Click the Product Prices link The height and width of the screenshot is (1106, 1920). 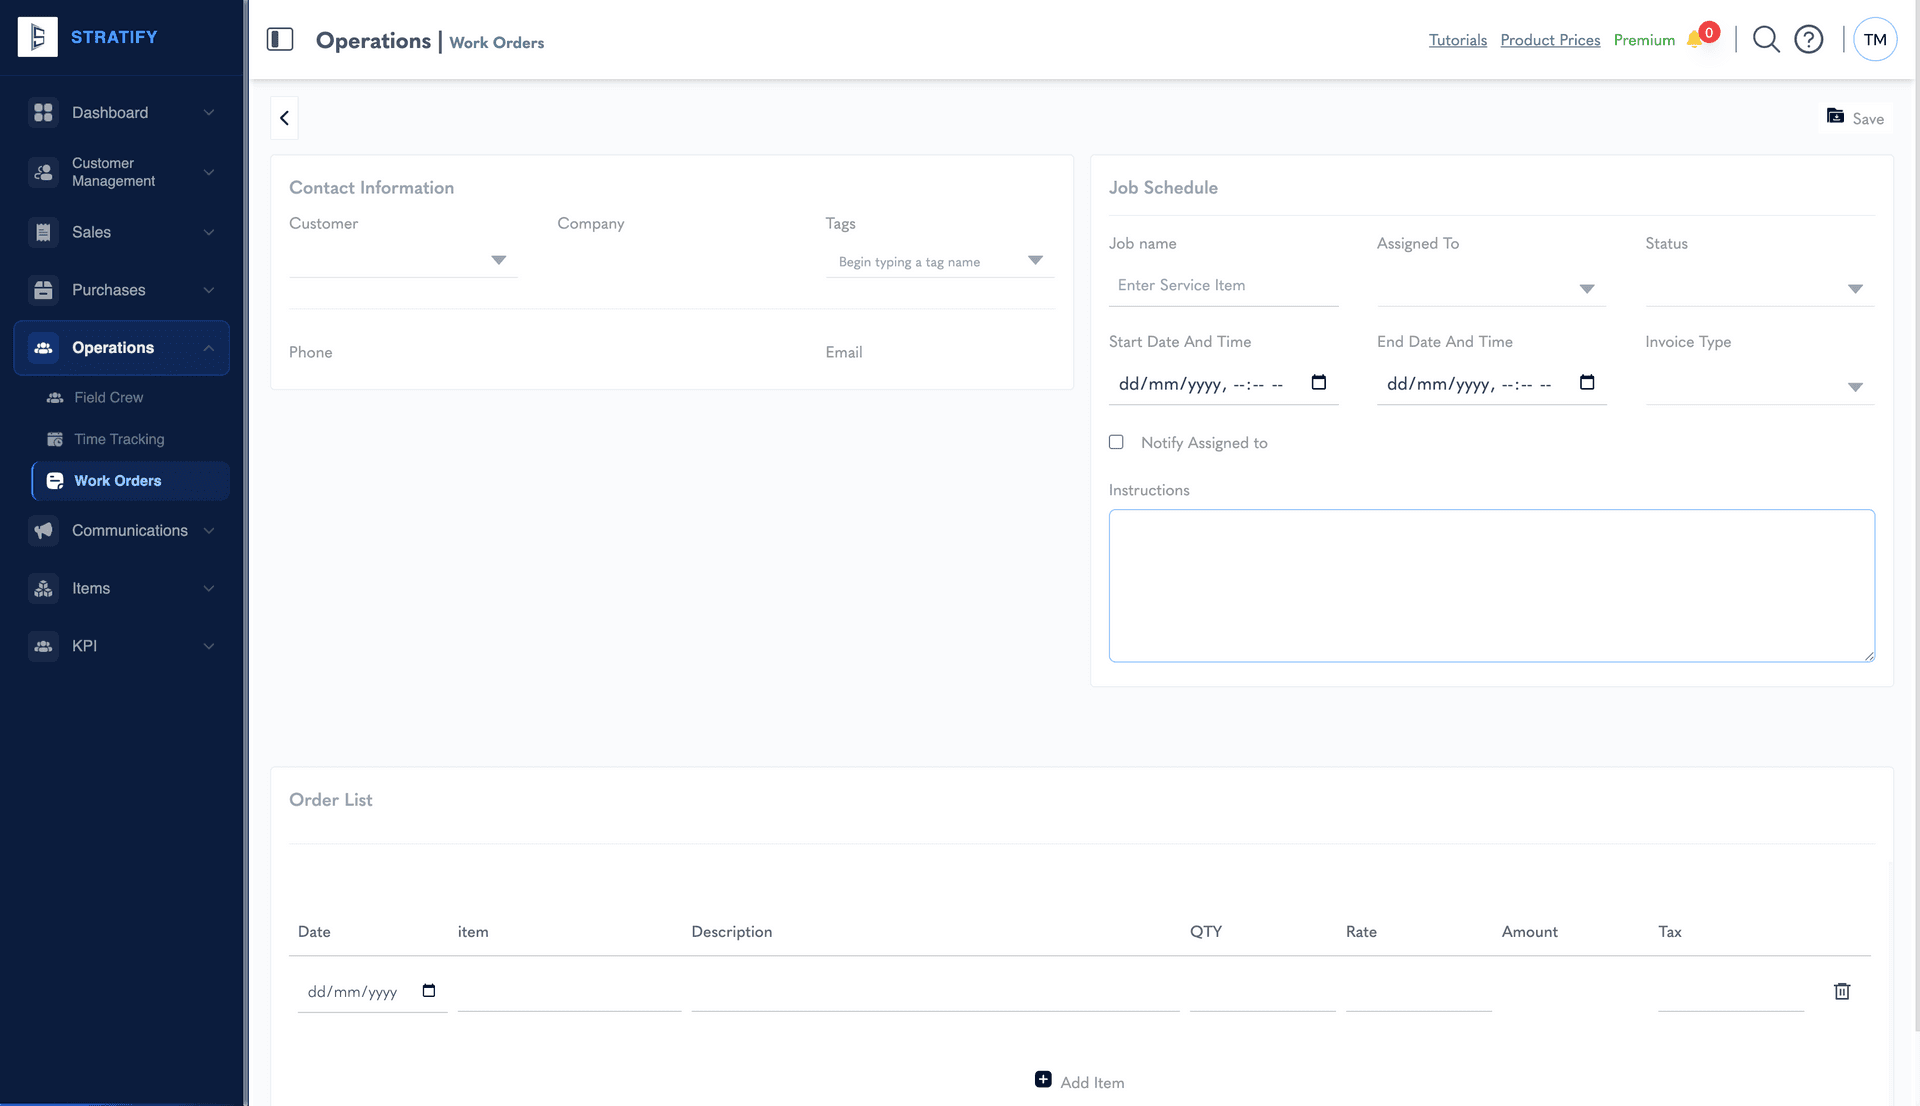pos(1550,39)
